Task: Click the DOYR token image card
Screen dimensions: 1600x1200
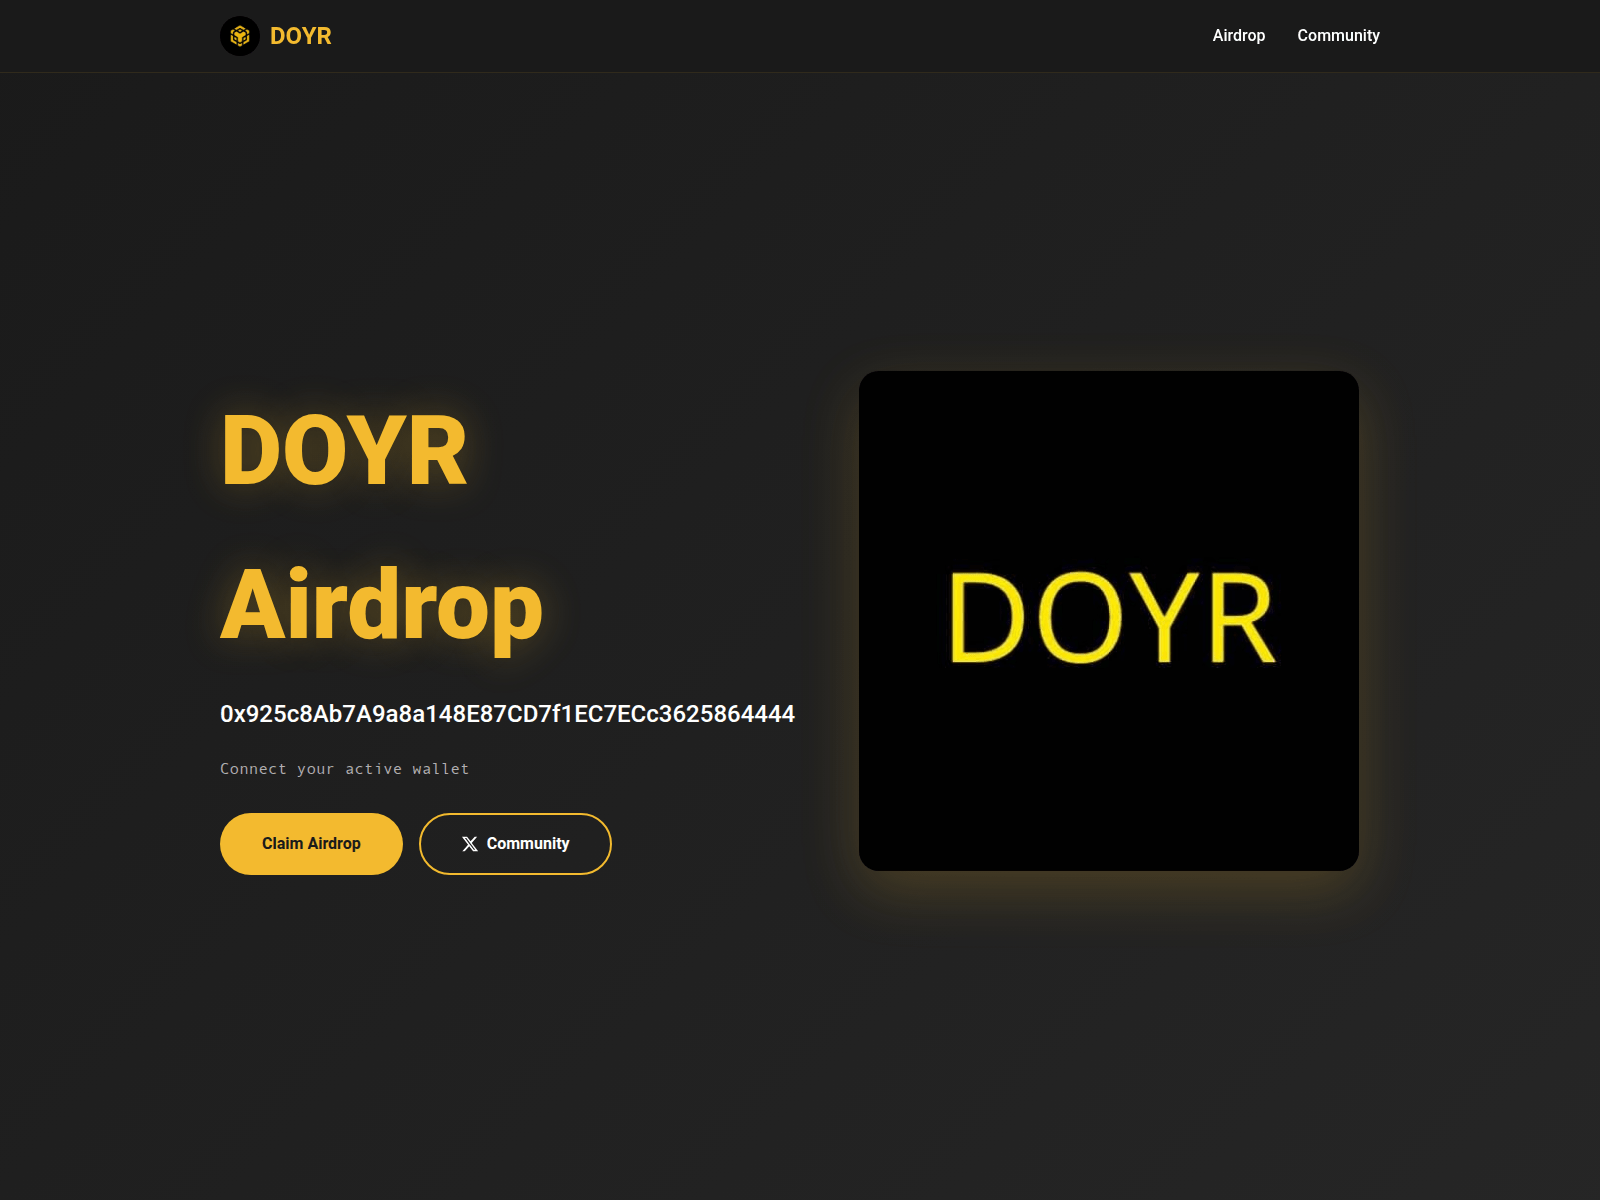Action: (1109, 621)
